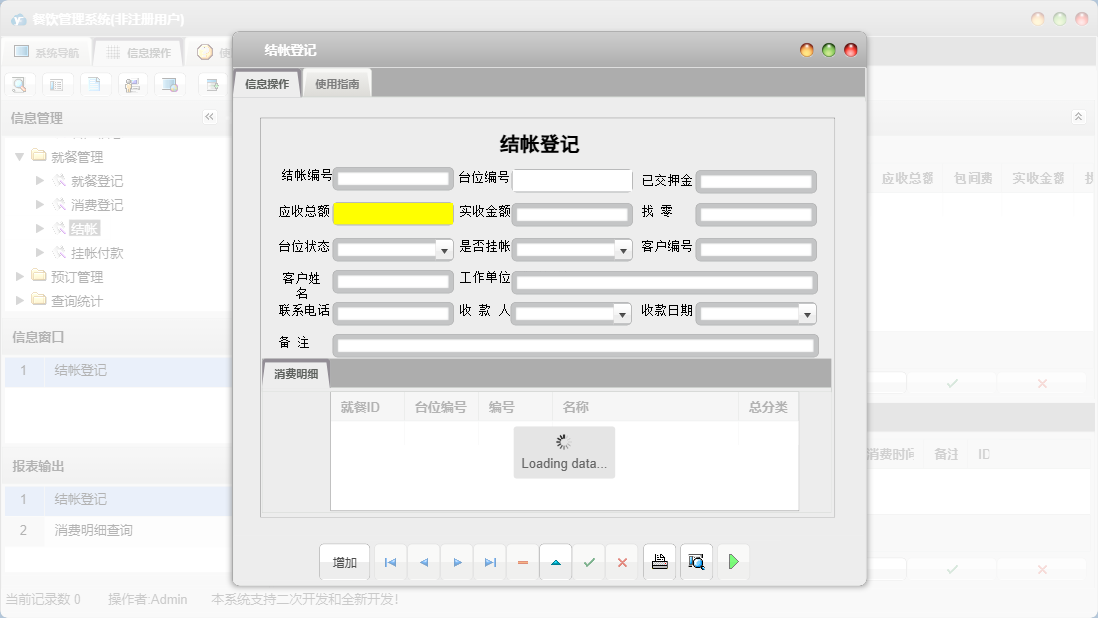Open the 台位状态 dropdown
Viewport: 1098px width, 618px height.
click(445, 249)
